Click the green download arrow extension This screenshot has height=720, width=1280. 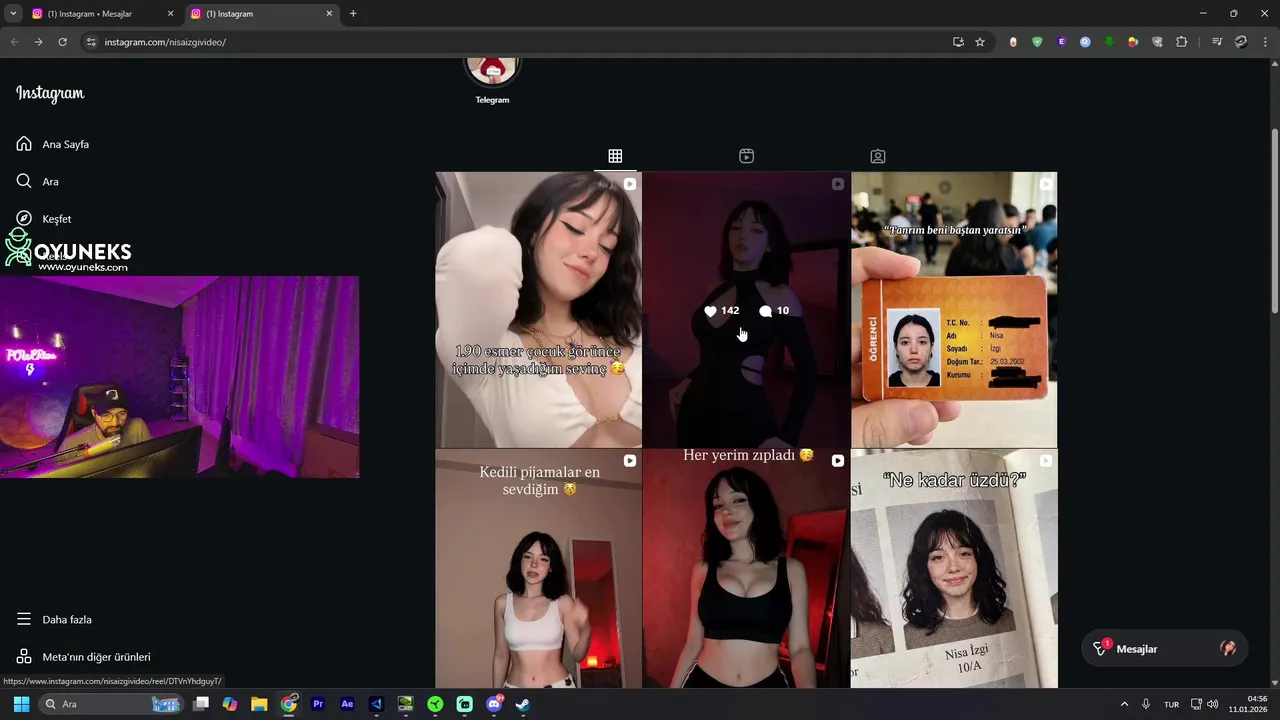tap(1109, 42)
